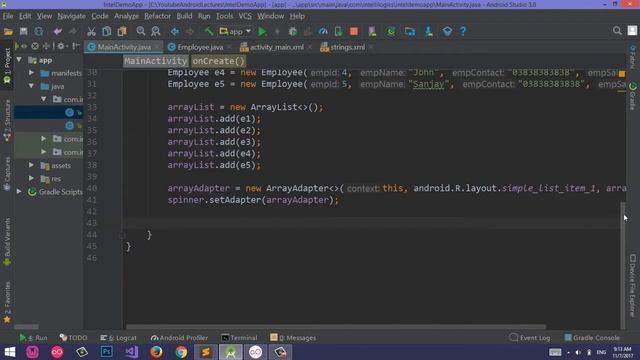
Task: Click the onCreate() breadcrumb
Action: [218, 61]
